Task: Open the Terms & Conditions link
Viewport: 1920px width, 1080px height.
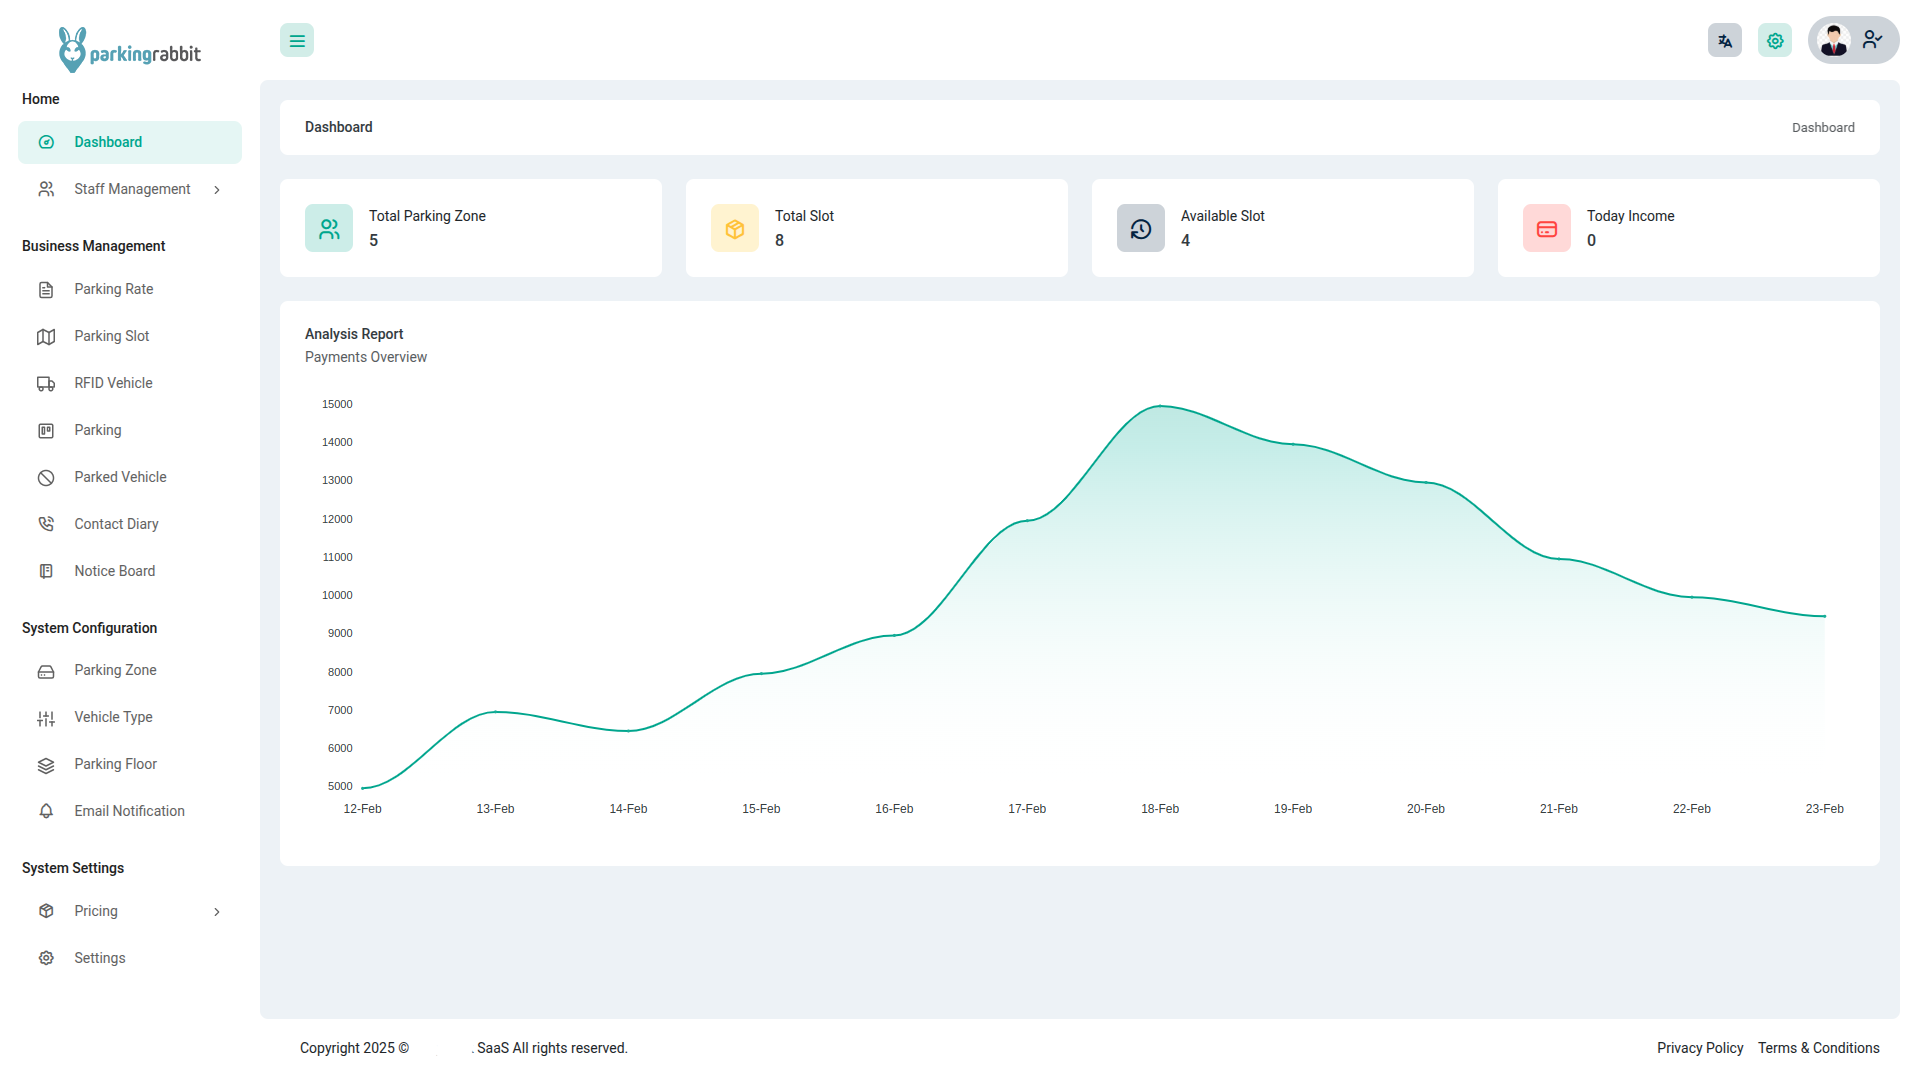Action: 1818,1048
